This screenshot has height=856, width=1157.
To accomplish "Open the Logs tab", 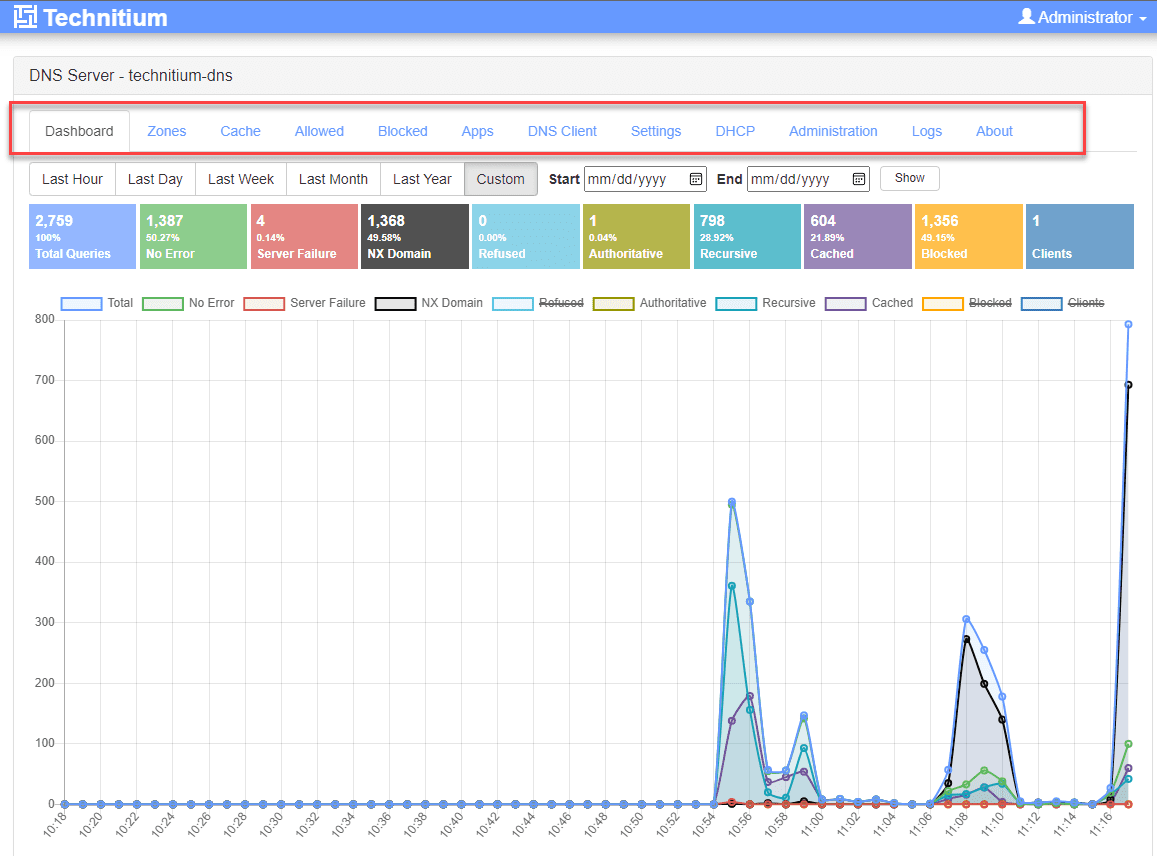I will click(x=927, y=131).
